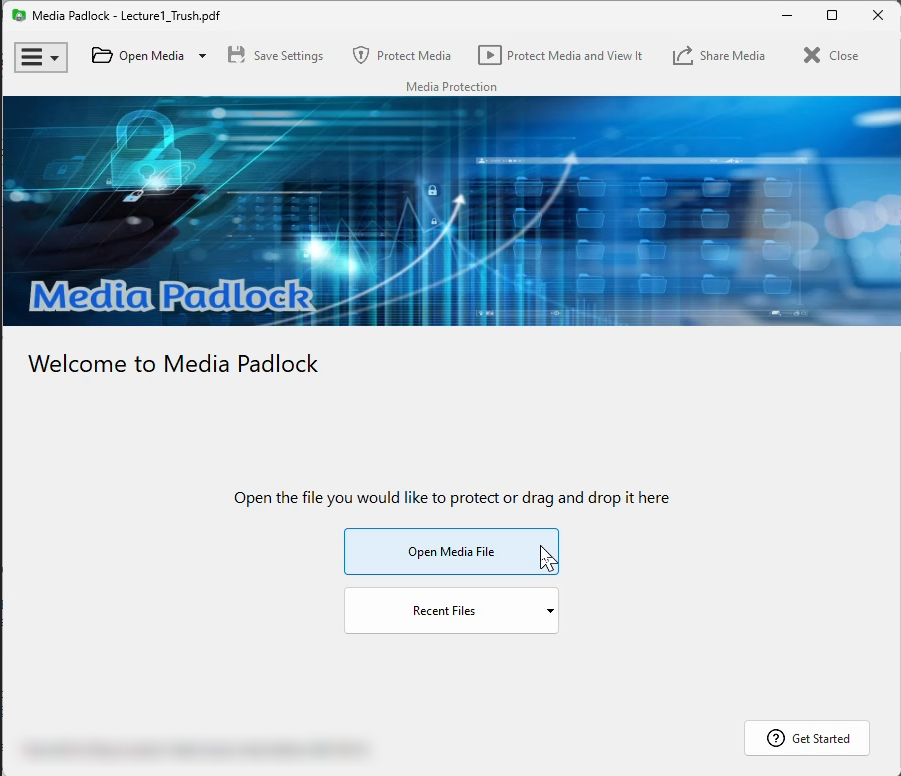Expand the Open Media dropdown arrow
This screenshot has height=776, width=901.
202,56
